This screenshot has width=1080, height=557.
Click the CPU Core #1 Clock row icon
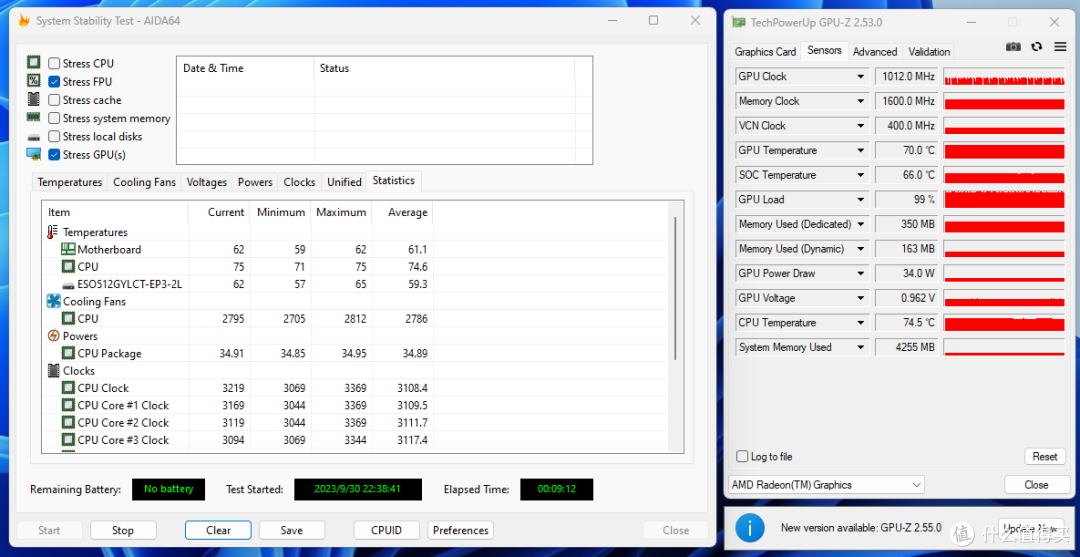pyautogui.click(x=68, y=406)
